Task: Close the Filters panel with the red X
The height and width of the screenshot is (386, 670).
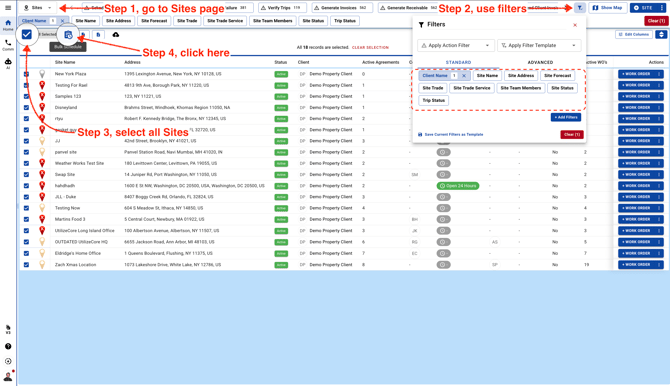Action: (x=575, y=25)
